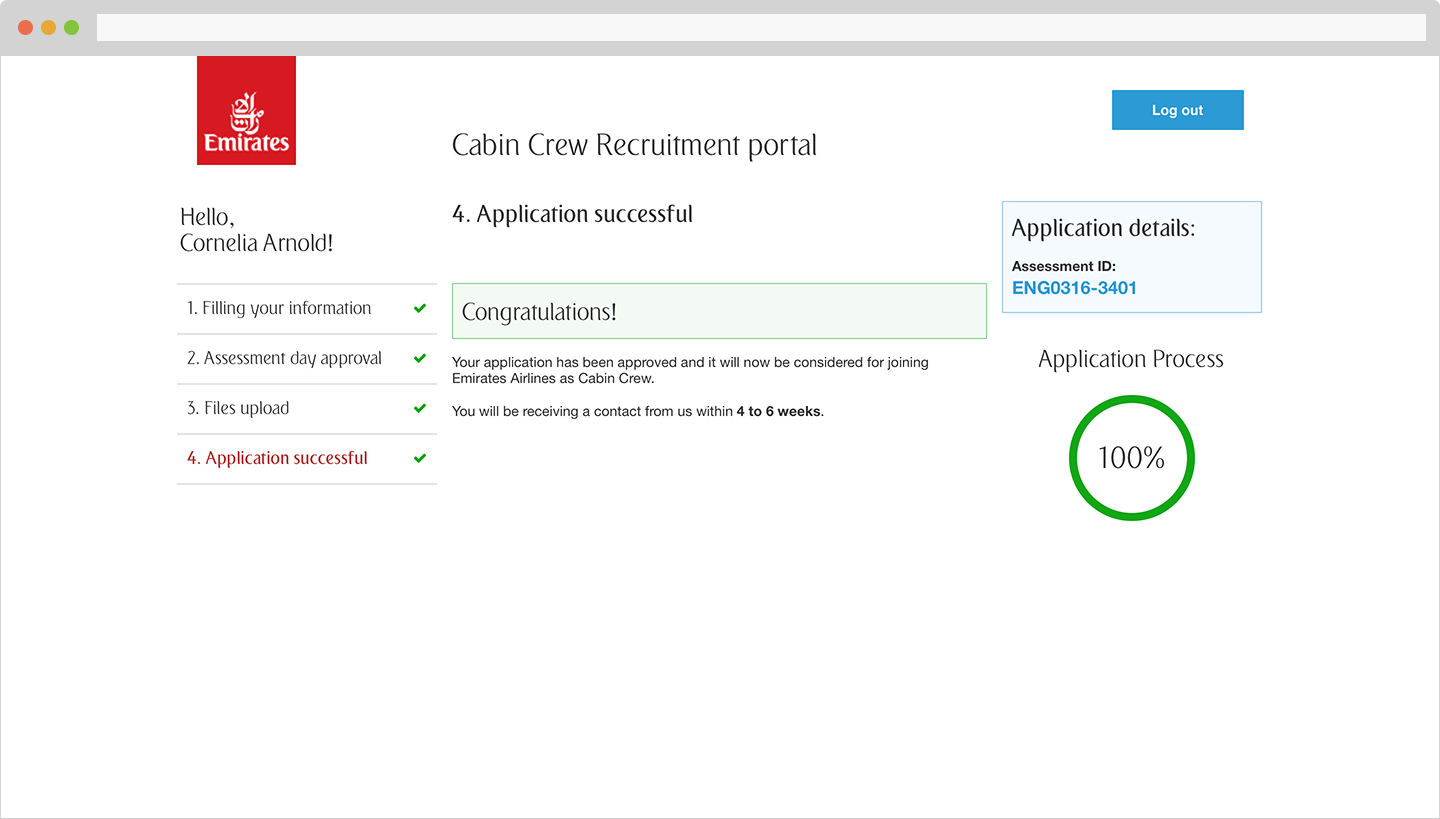The height and width of the screenshot is (819, 1440).
Task: Select step 3. Files upload
Action: (x=307, y=409)
